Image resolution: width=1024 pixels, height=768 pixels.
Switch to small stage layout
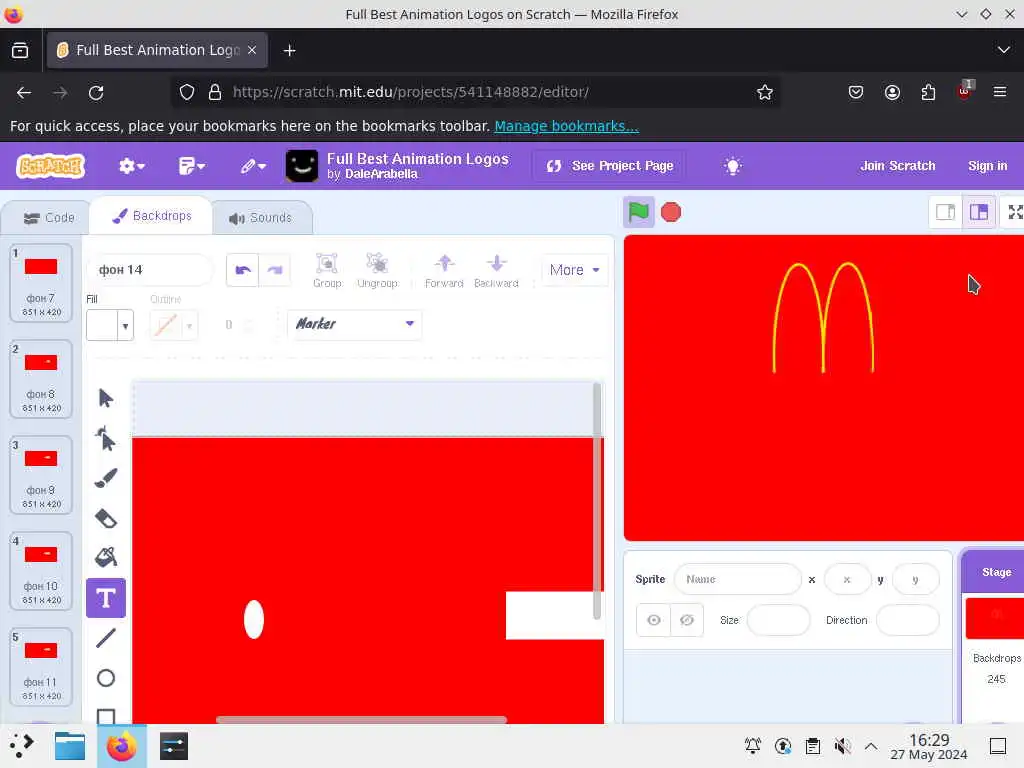(x=945, y=212)
